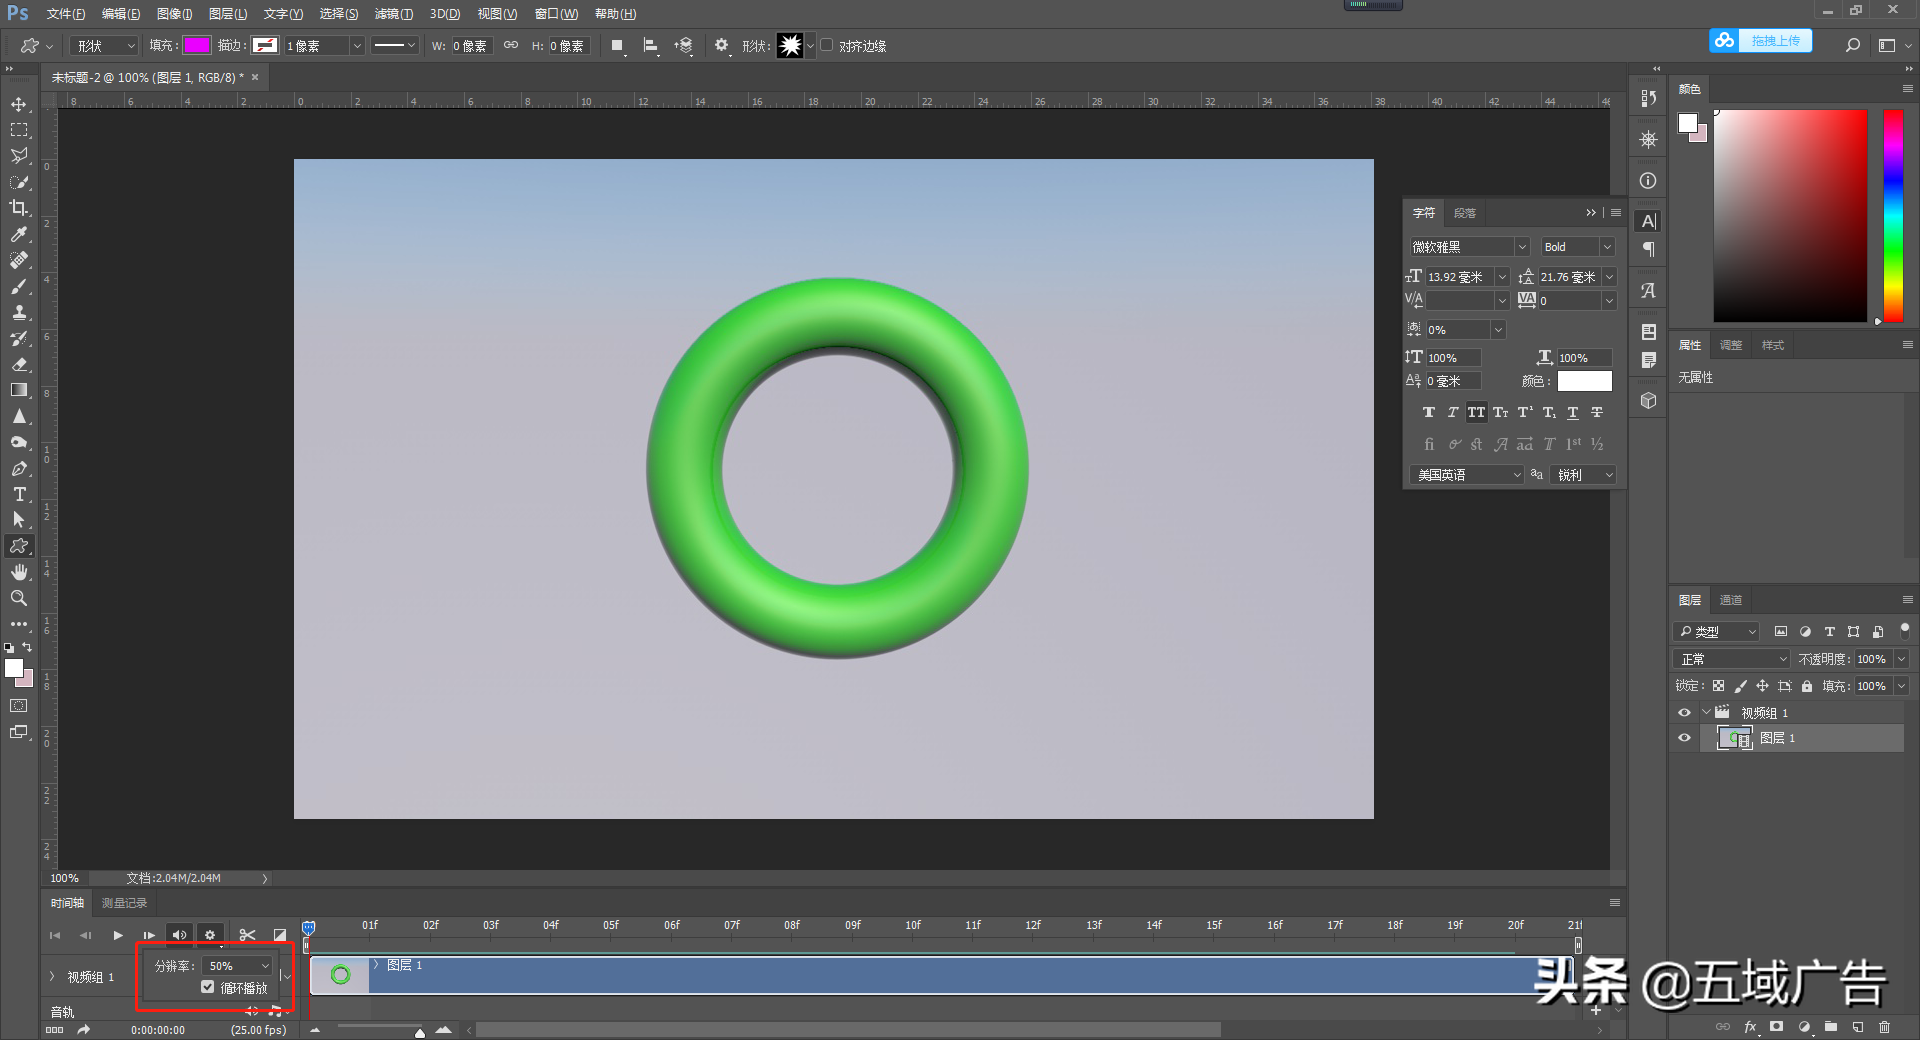1920x1040 pixels.
Task: Select the Zoom tool
Action: coord(19,598)
